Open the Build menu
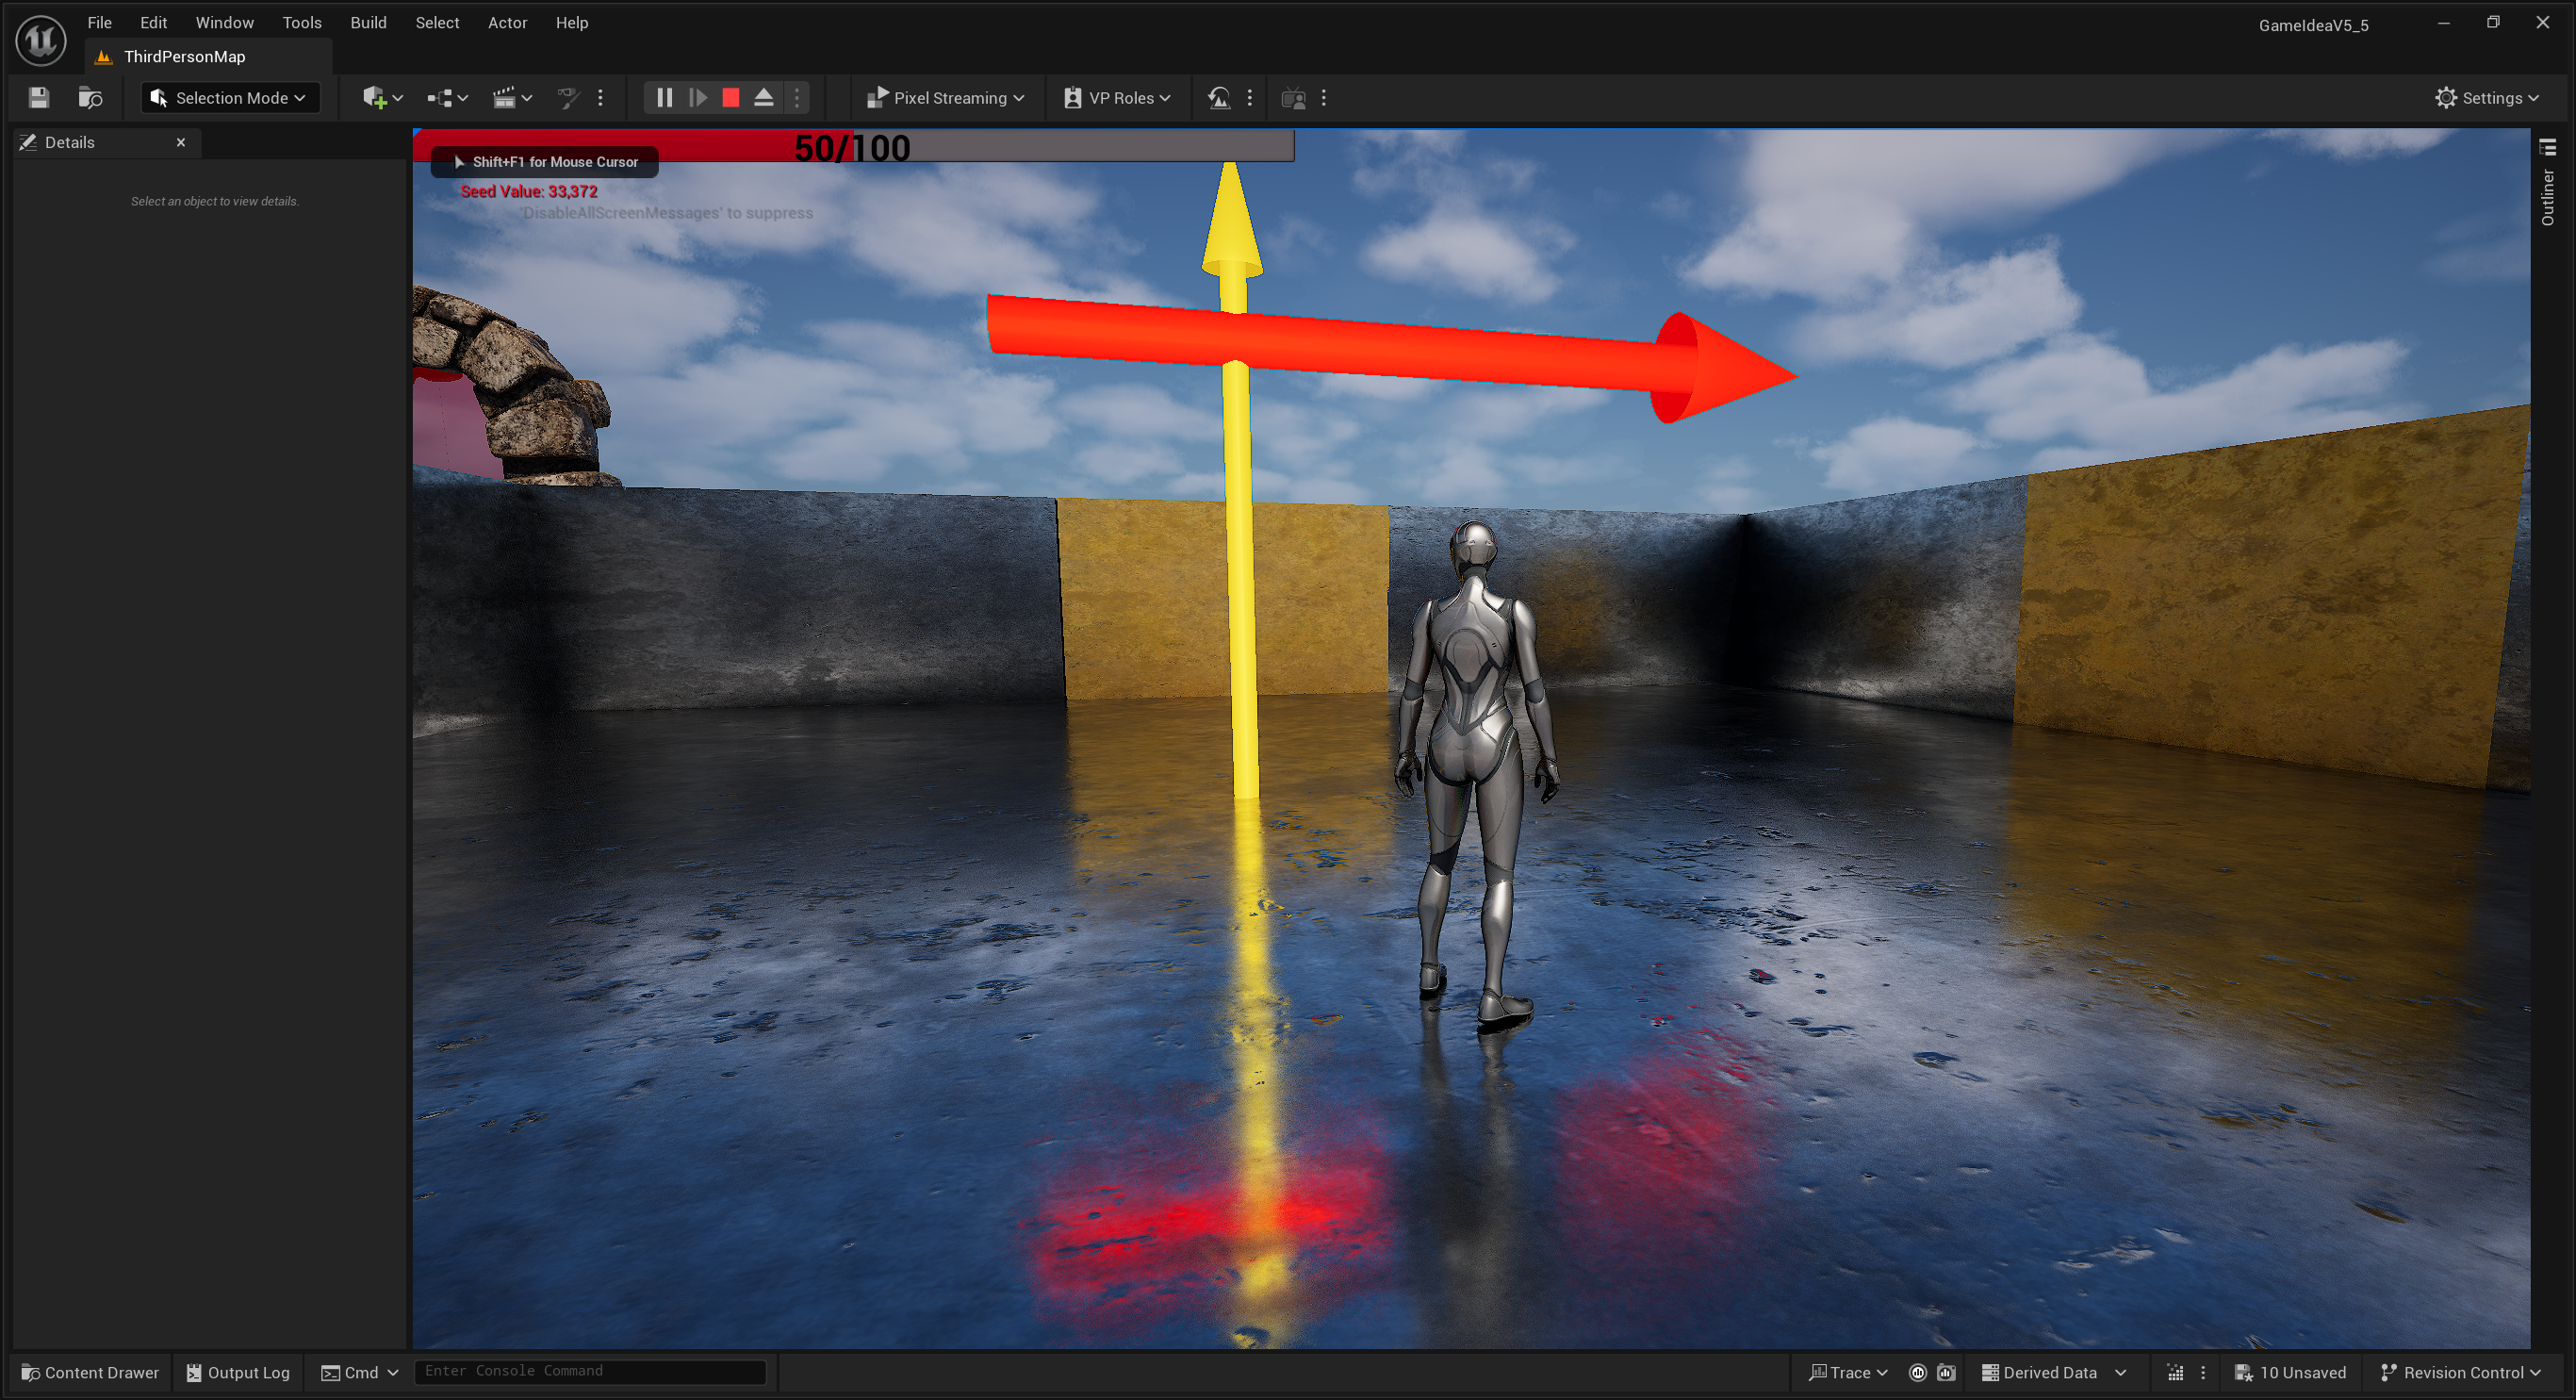 click(368, 22)
